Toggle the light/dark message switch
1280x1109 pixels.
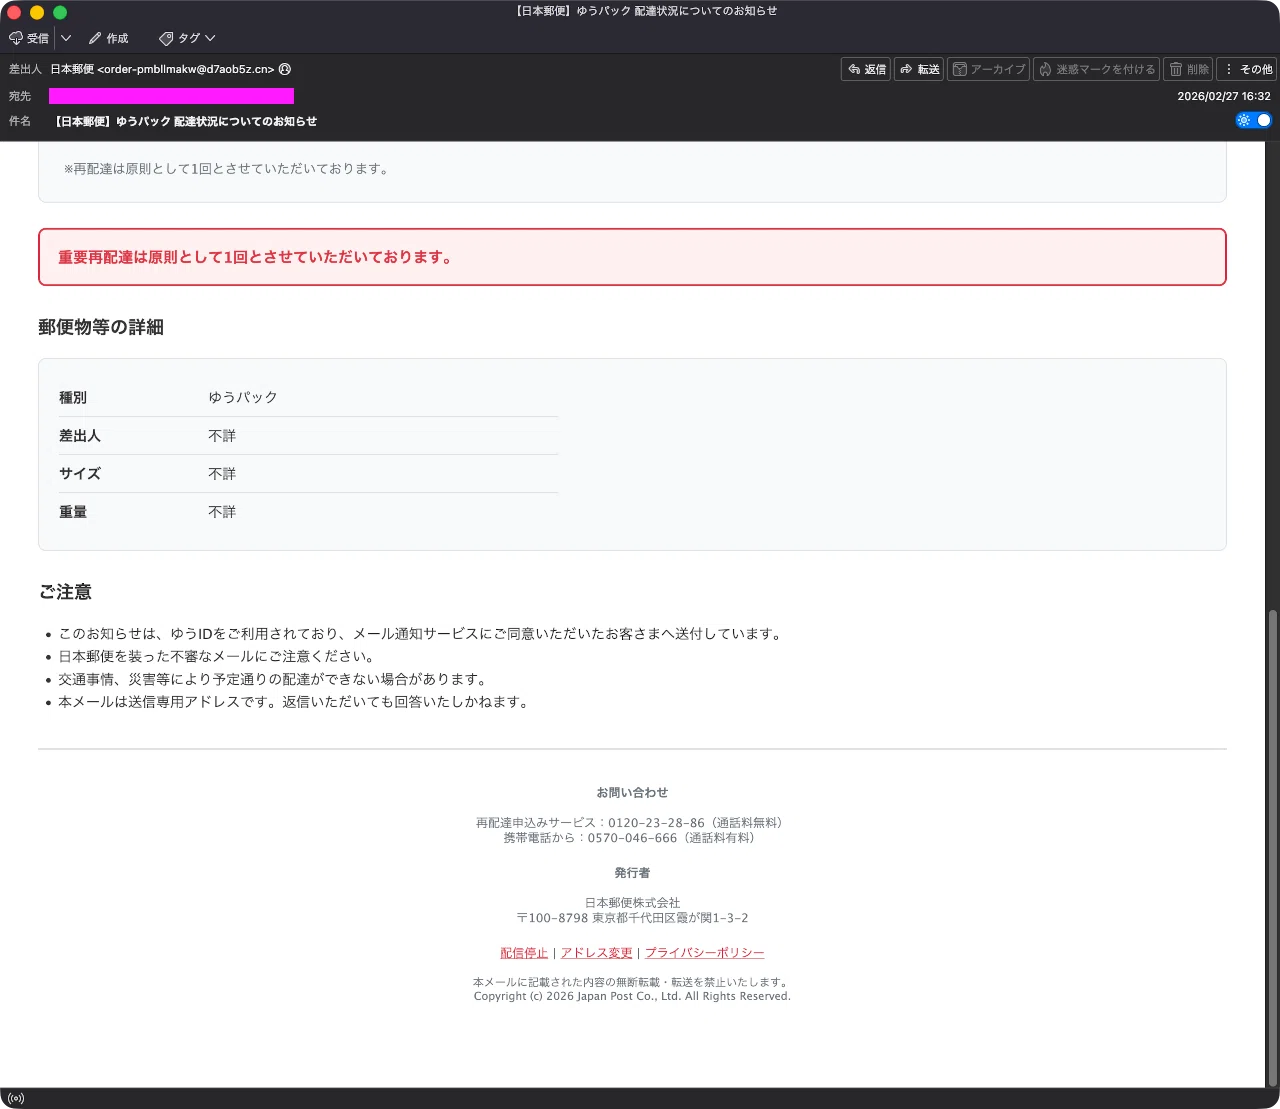click(x=1254, y=120)
